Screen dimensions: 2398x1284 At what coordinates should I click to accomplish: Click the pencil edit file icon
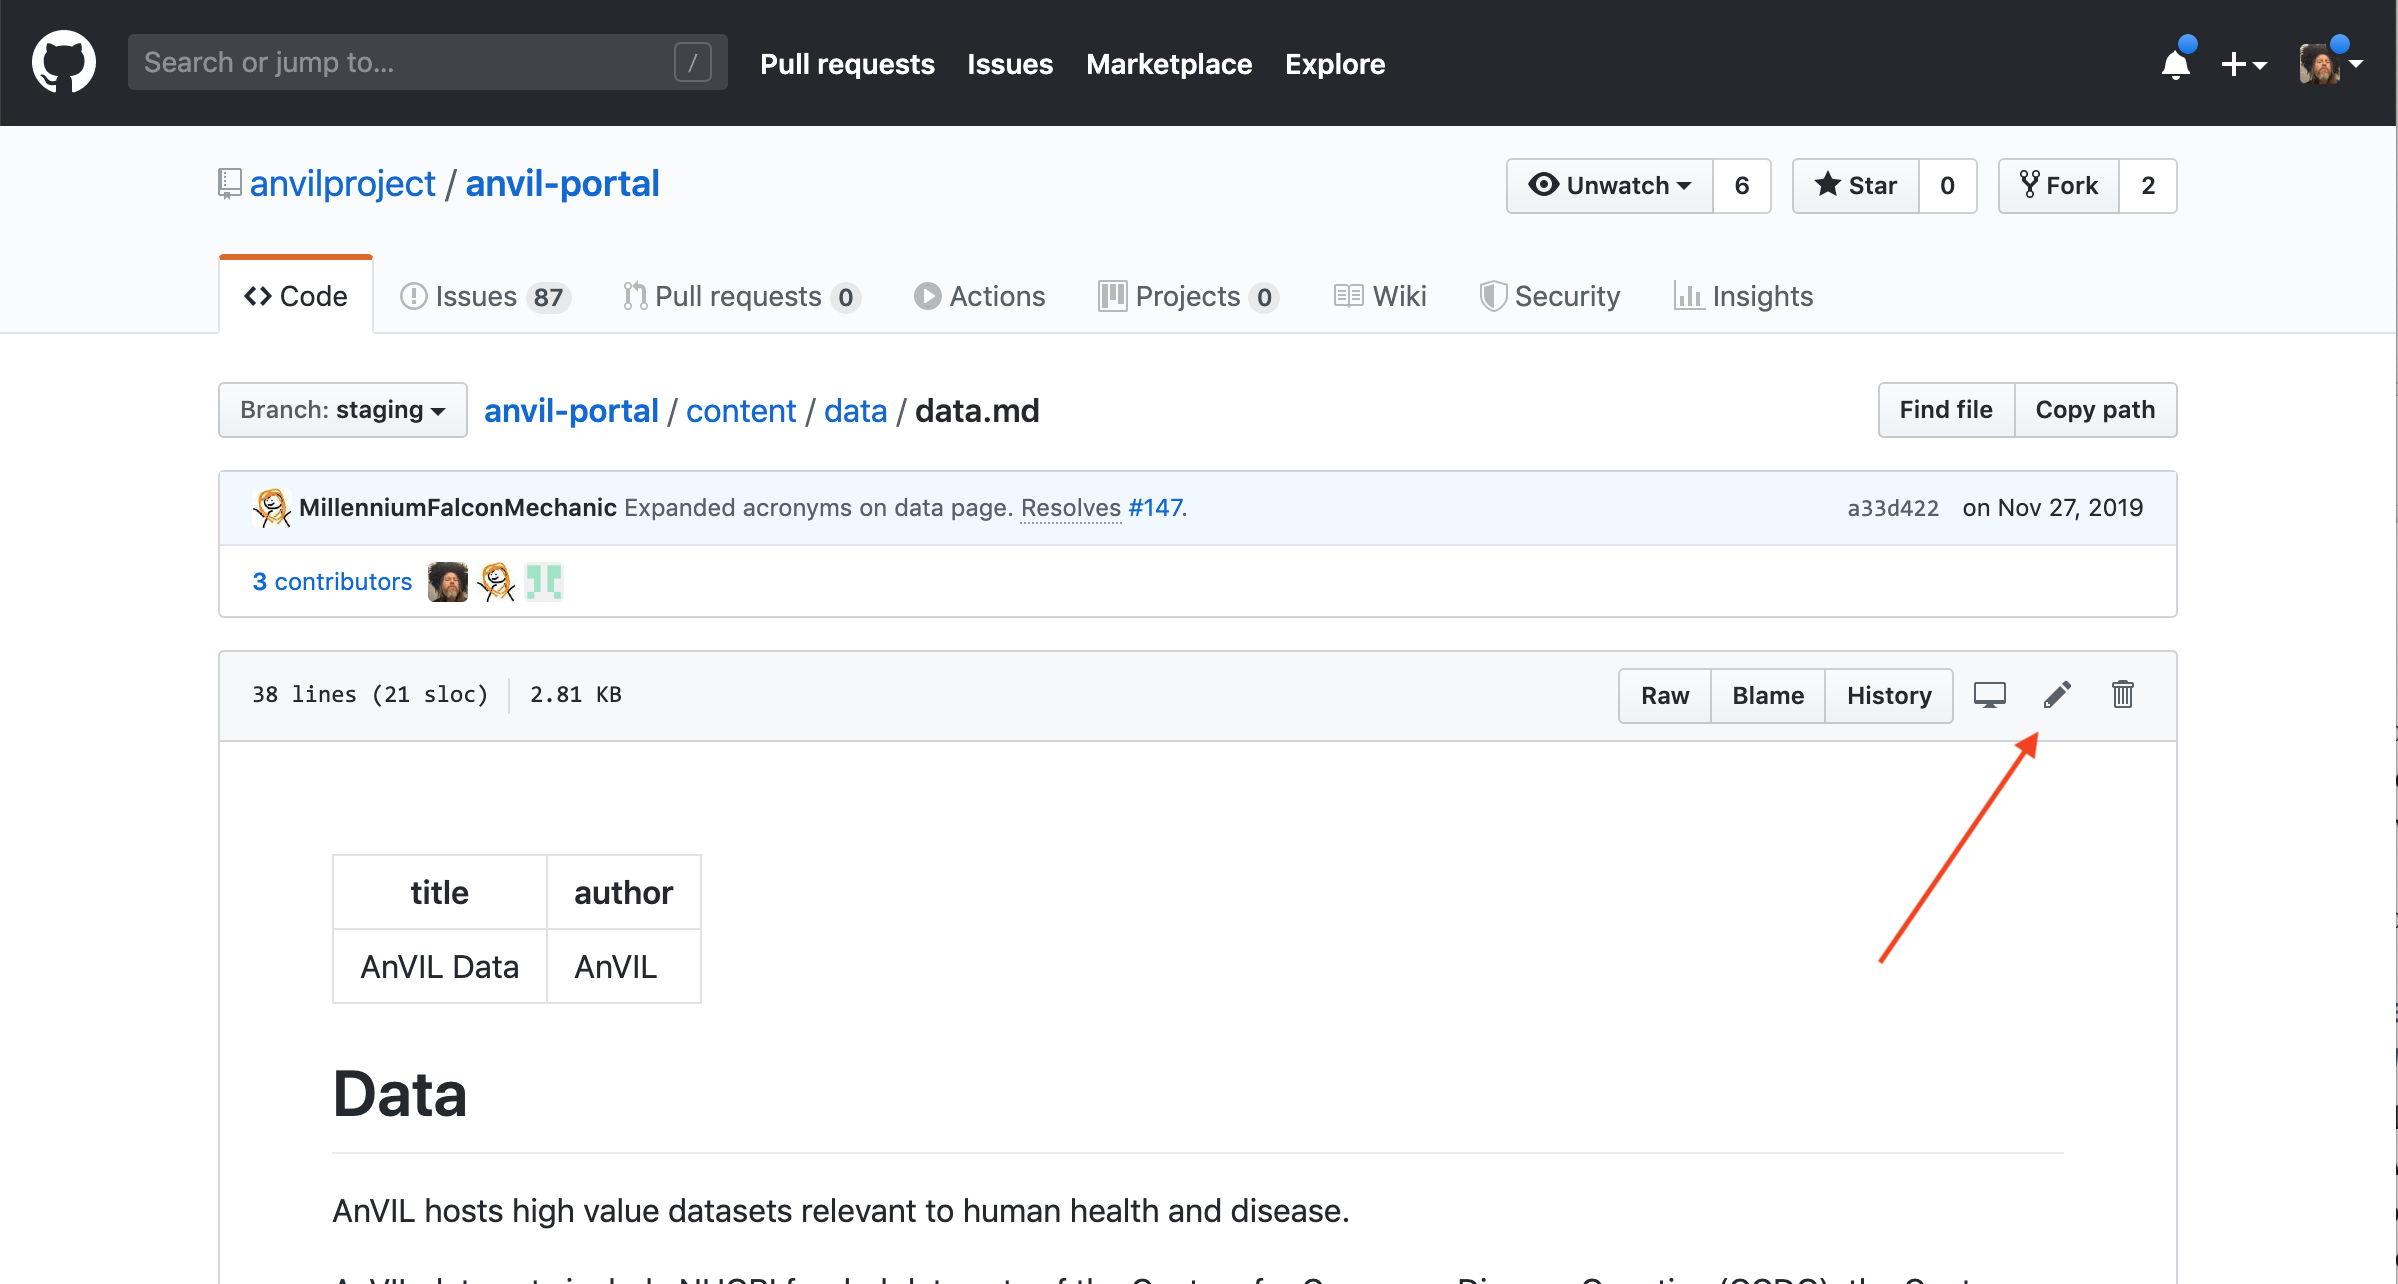(x=2057, y=695)
